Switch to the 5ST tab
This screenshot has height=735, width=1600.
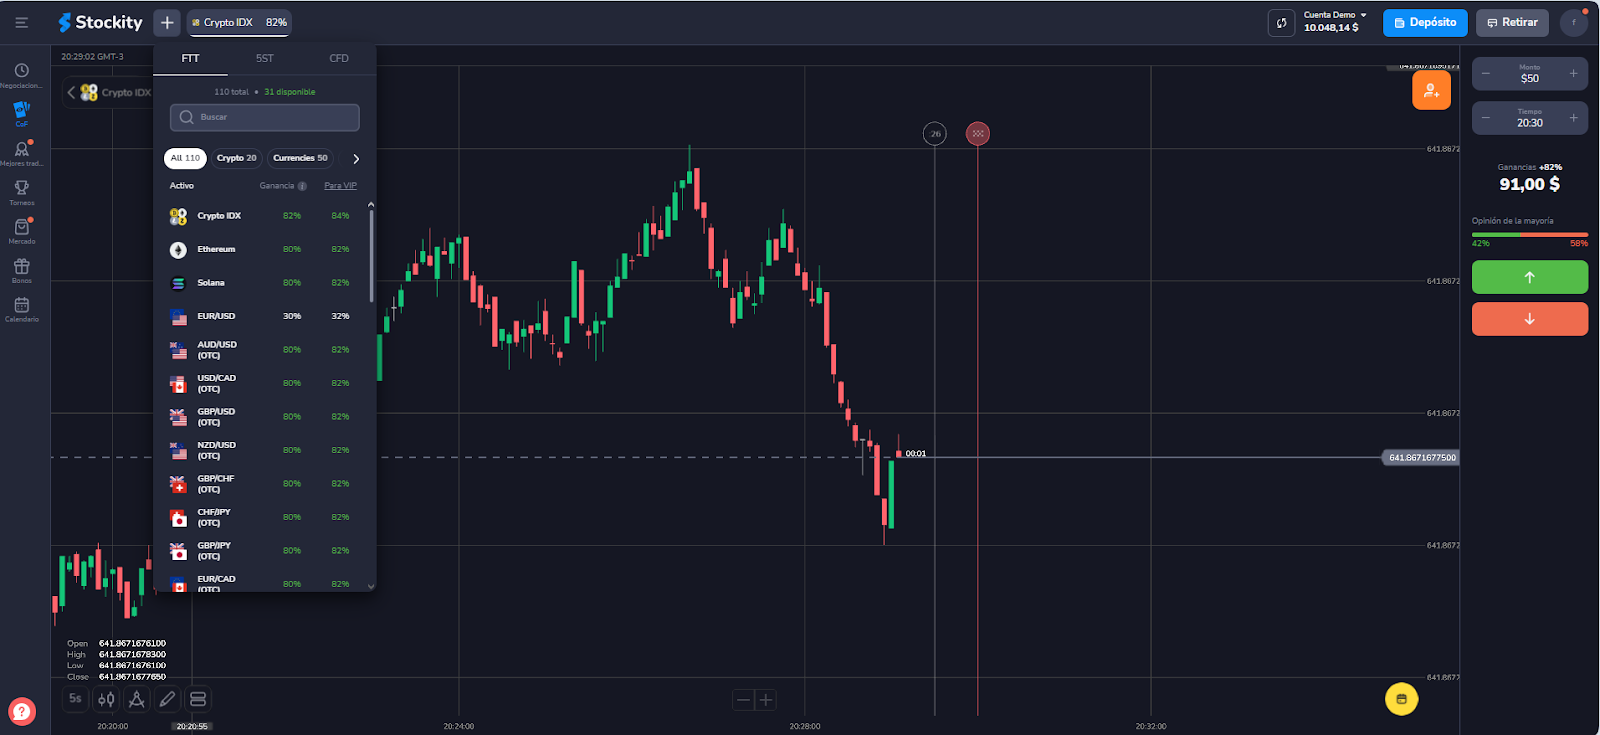coord(264,59)
